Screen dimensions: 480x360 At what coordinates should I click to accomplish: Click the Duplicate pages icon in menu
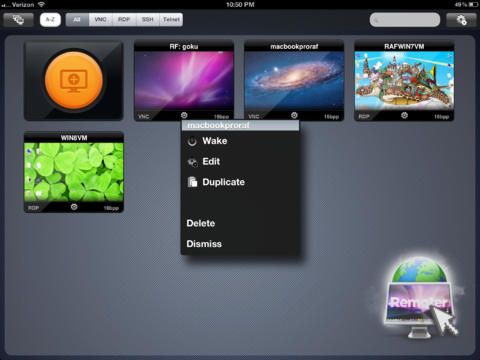(192, 182)
